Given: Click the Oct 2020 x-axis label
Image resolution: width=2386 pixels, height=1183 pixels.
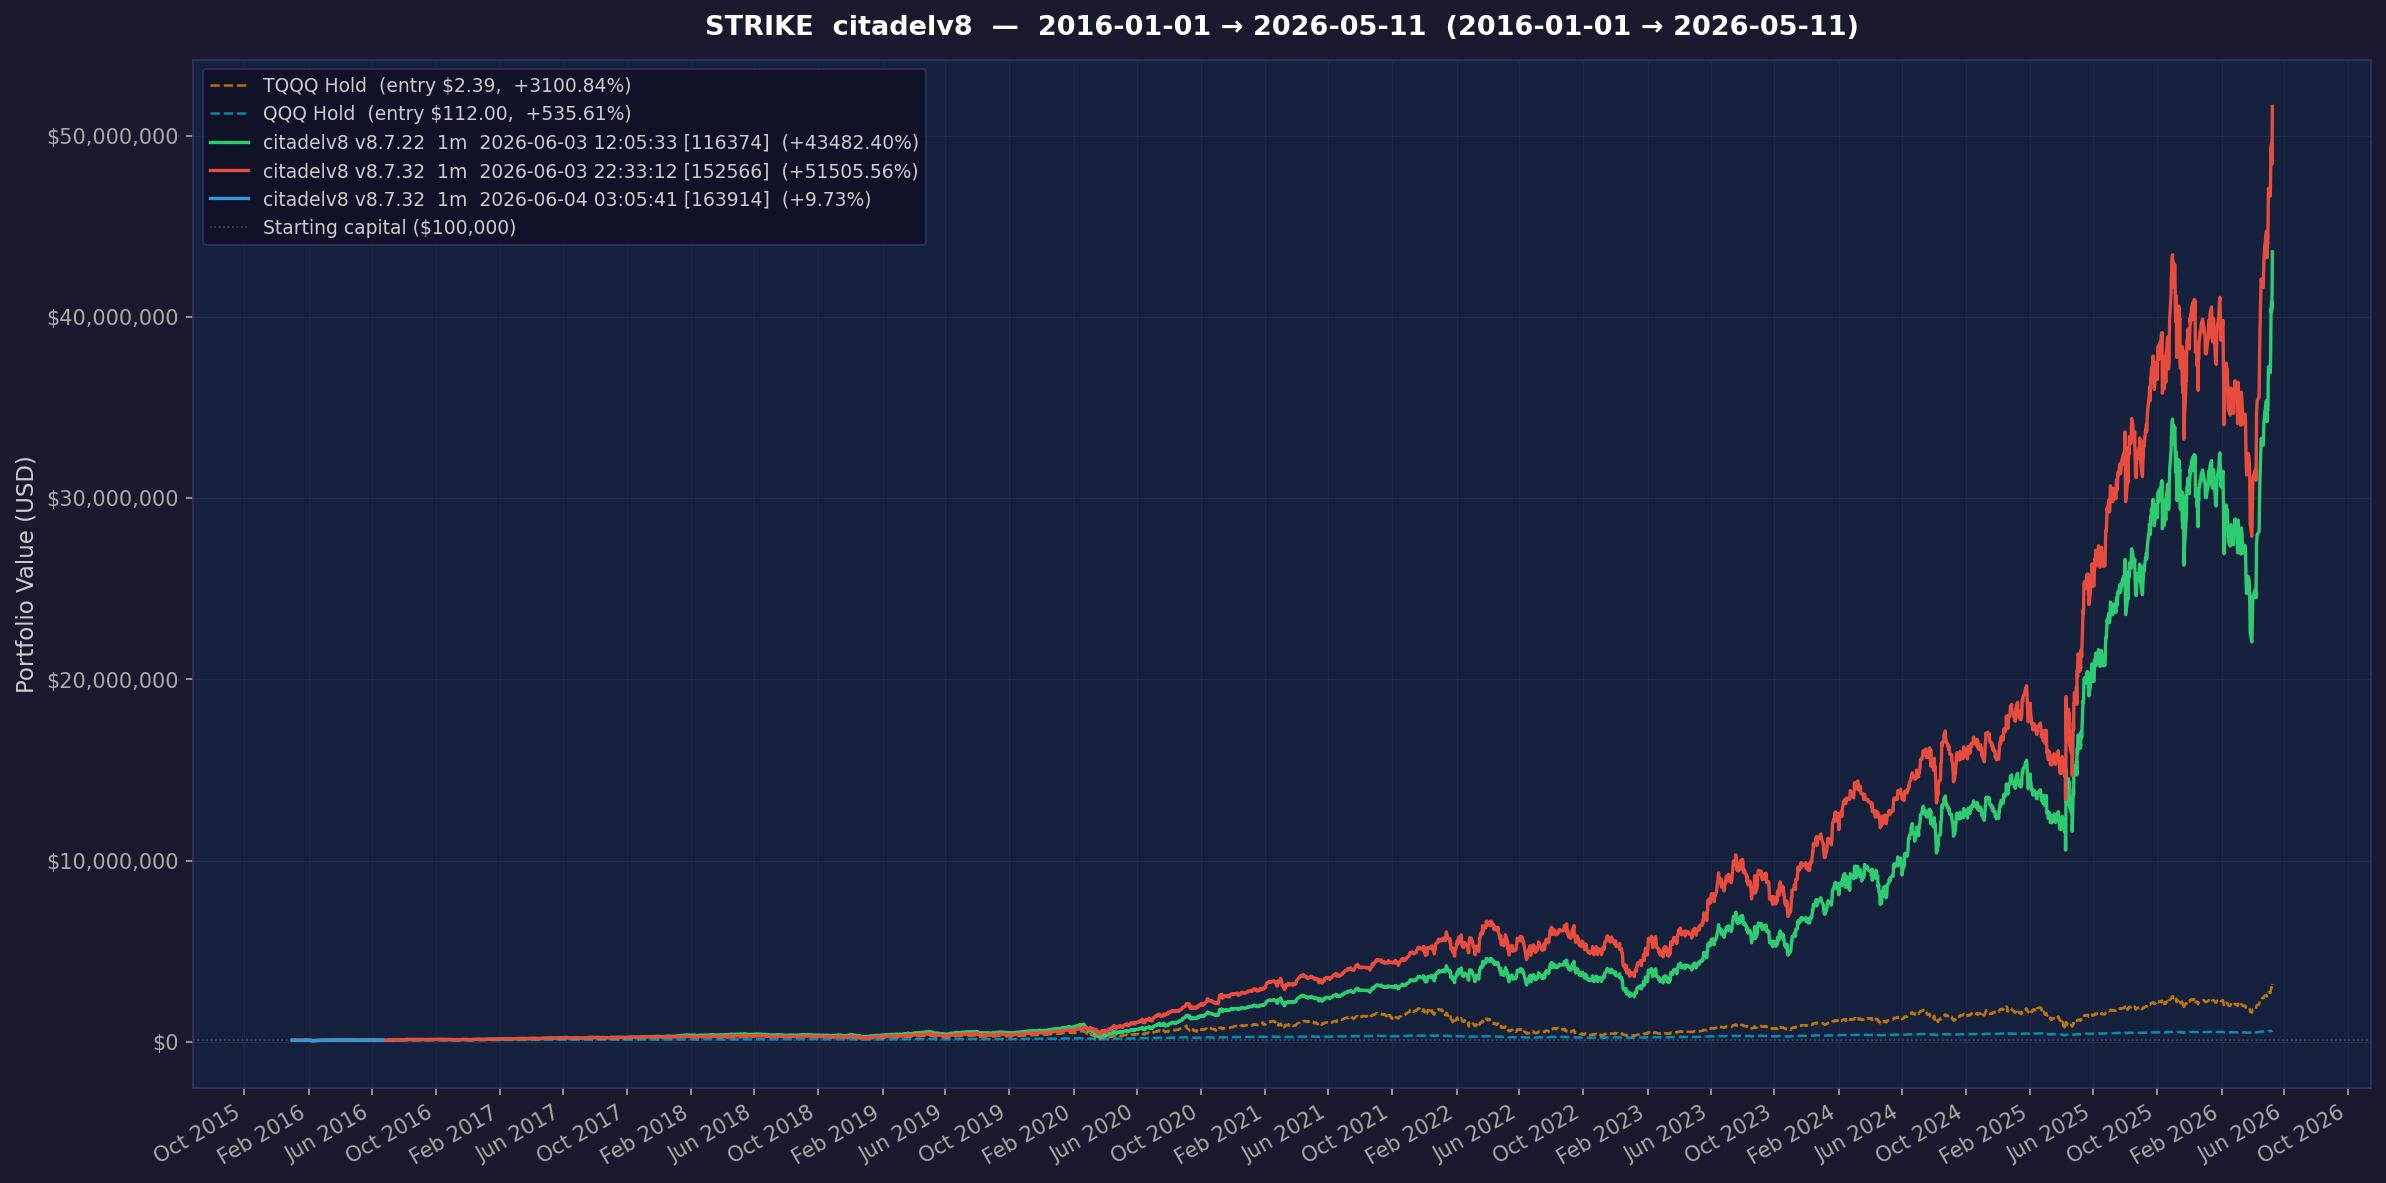Looking at the screenshot, I should click(x=1155, y=1132).
